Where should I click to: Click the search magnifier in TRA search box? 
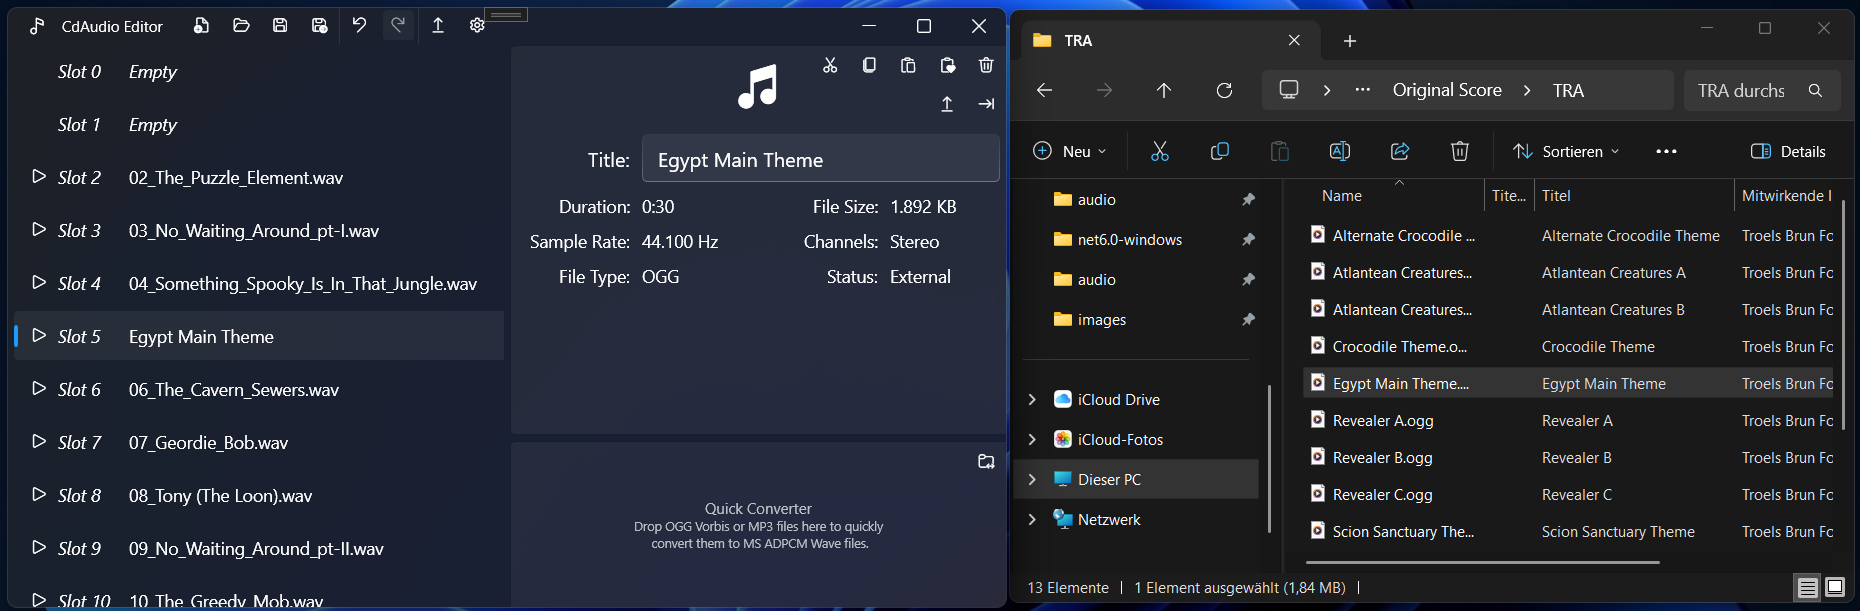pyautogui.click(x=1815, y=90)
